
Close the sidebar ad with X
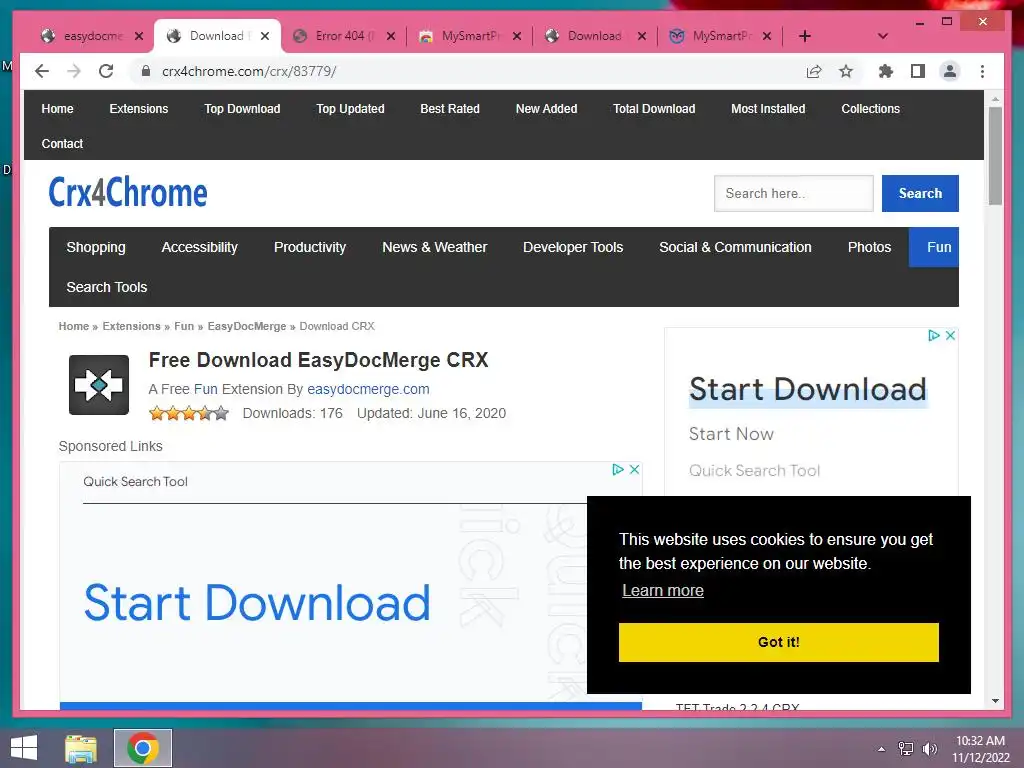pyautogui.click(x=950, y=335)
